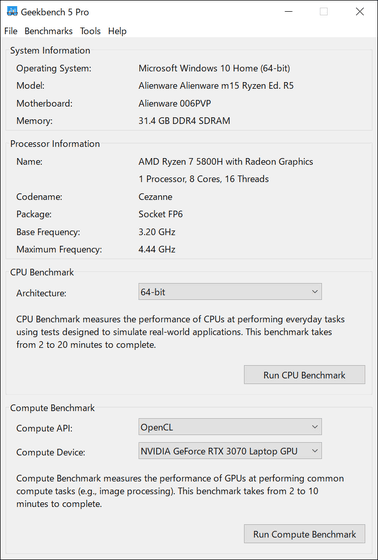
Task: Click the Motherboard label
Action: pos(44,104)
